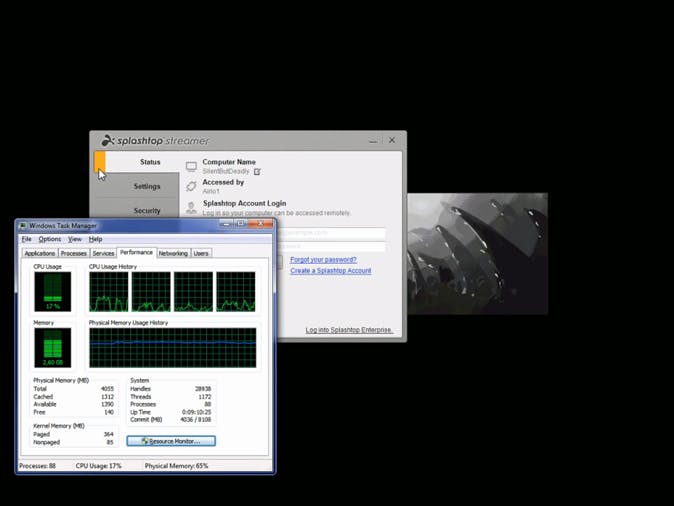Viewport: 674px width, 506px height.
Task: Click the Threads row in System section
Action: [171, 396]
